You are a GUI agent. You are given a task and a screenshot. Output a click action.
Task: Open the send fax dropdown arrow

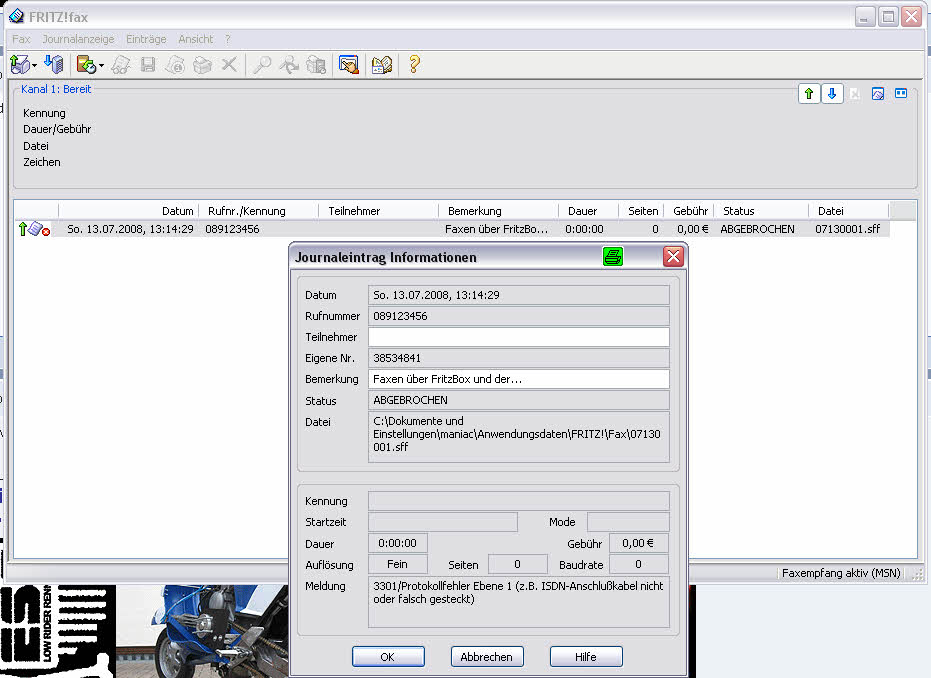[x=34, y=65]
